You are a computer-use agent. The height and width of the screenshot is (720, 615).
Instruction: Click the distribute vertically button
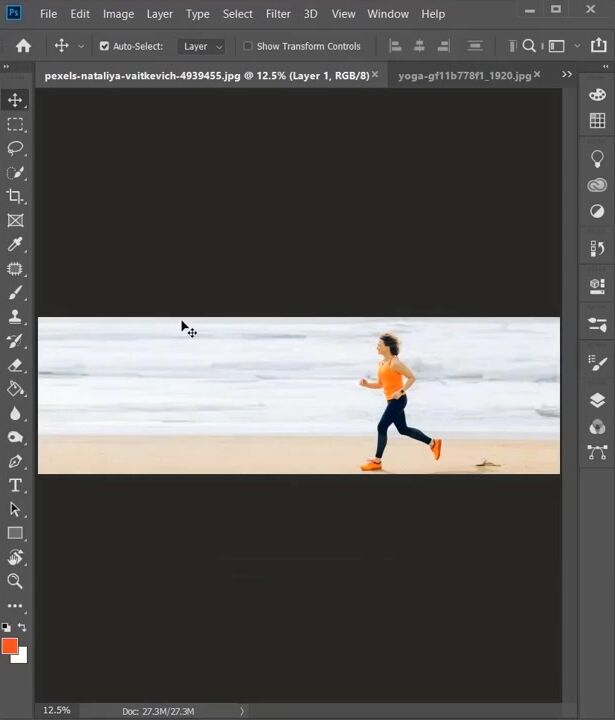point(474,46)
